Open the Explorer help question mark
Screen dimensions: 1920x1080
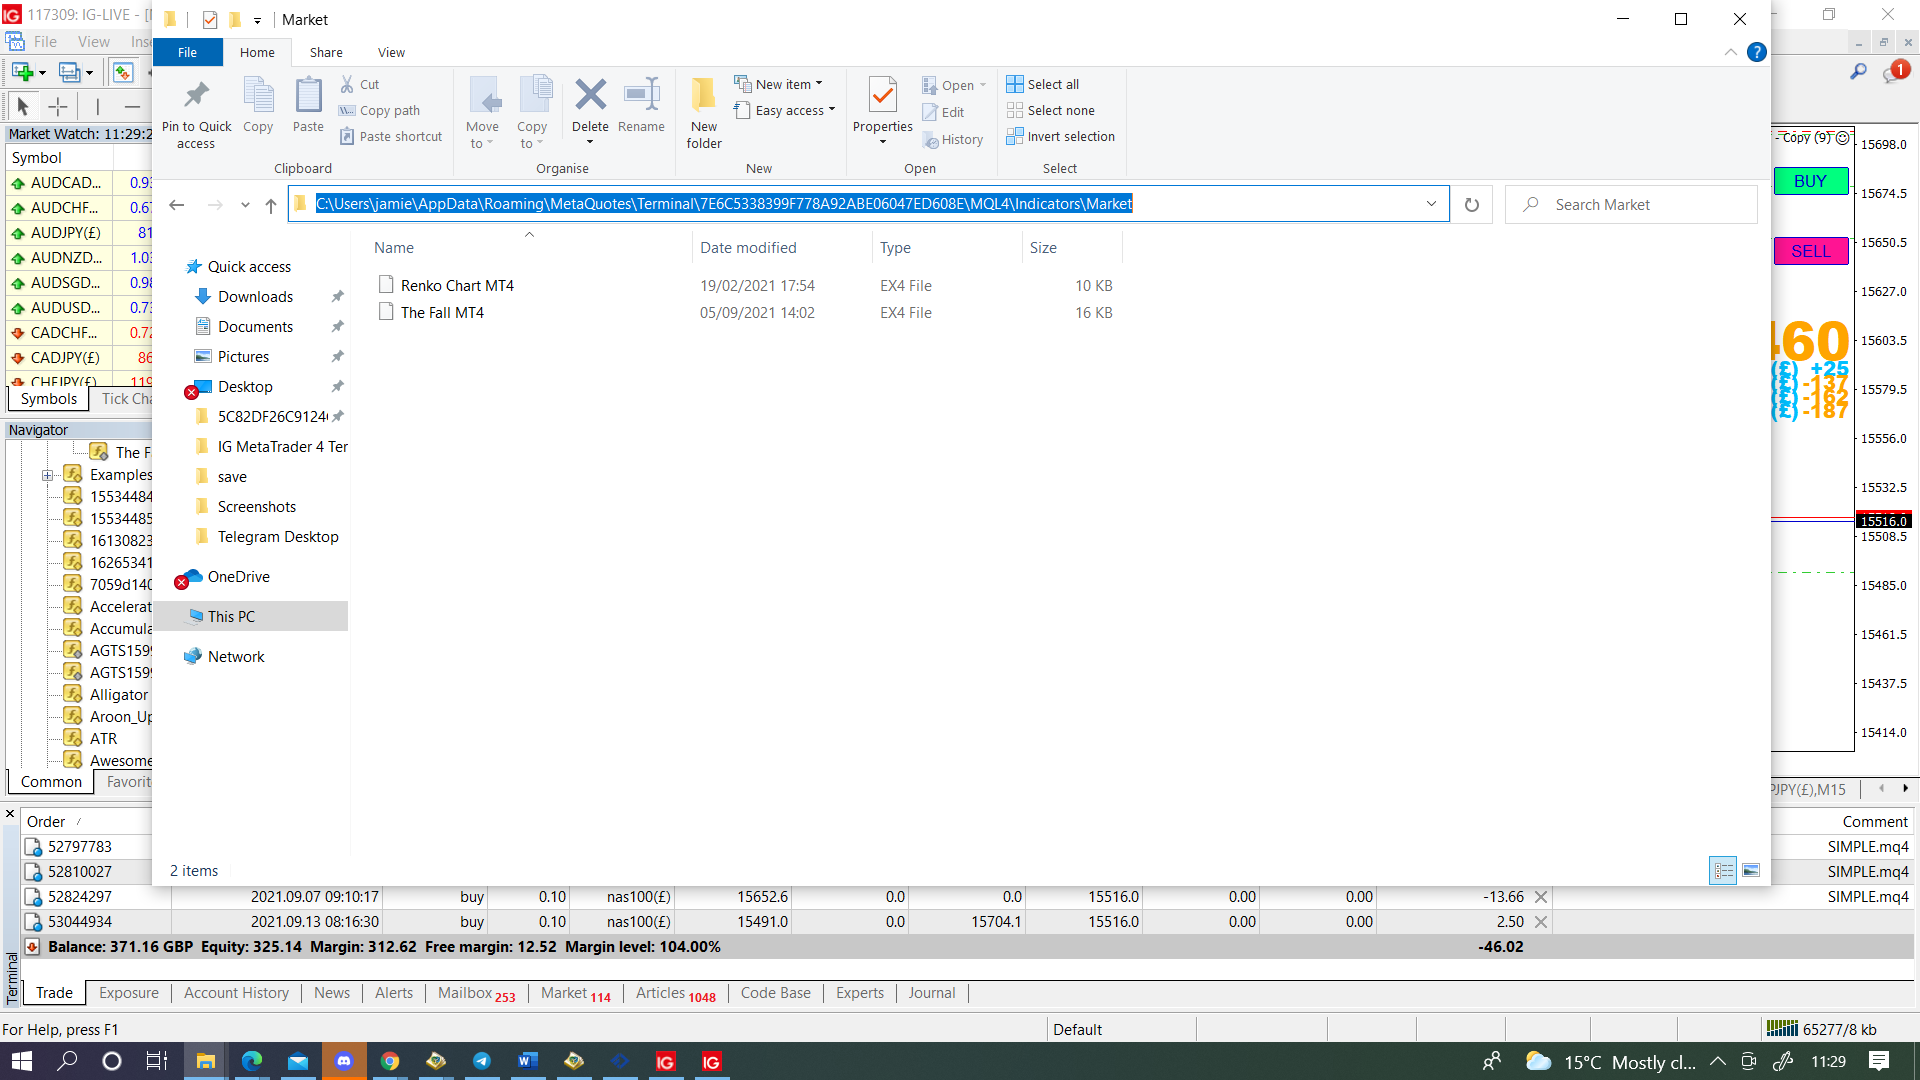pos(1756,53)
